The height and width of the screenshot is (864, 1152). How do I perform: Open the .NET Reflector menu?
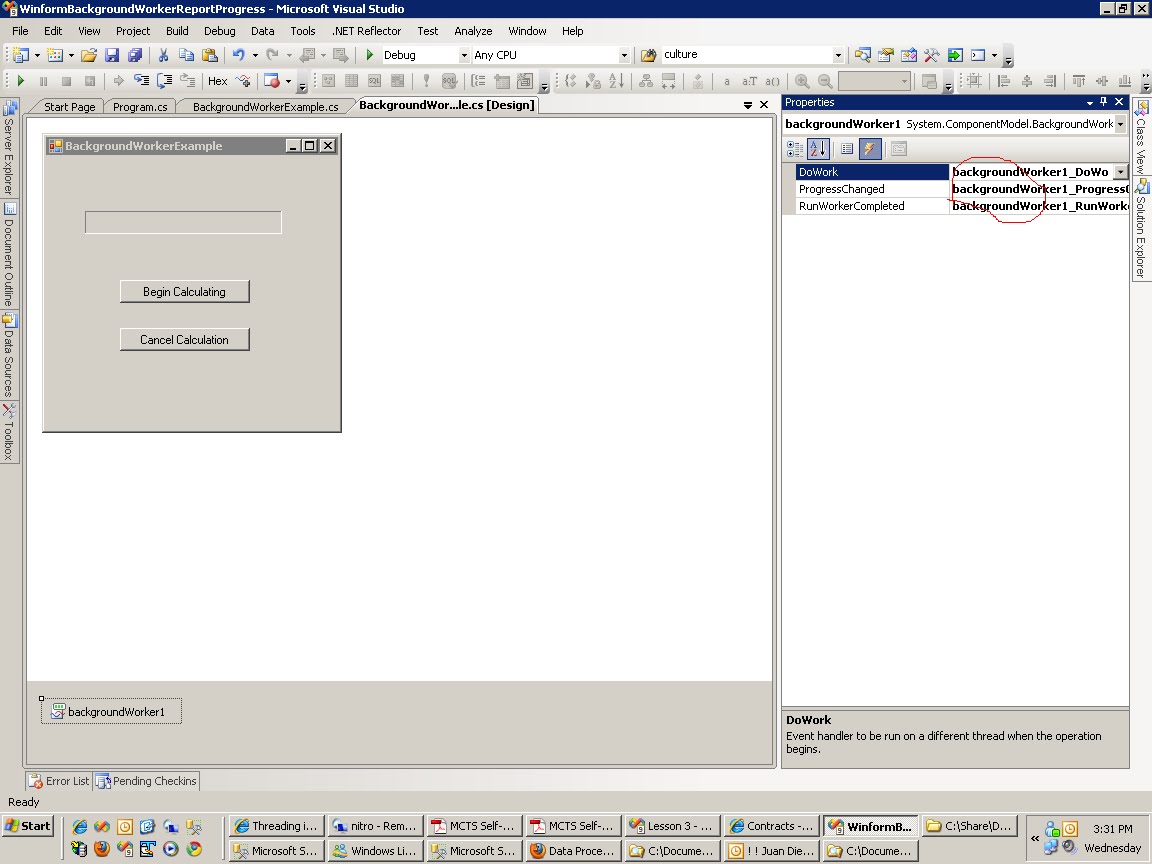367,31
